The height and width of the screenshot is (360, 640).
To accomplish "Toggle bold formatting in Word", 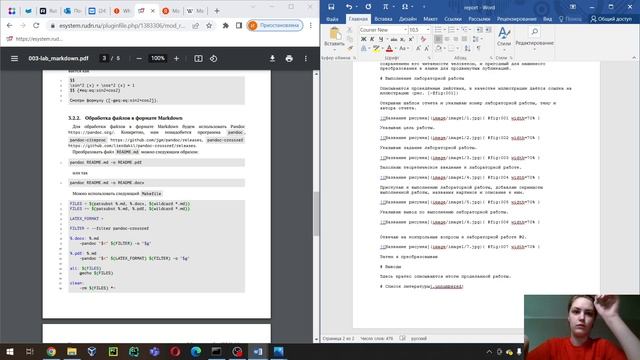I will pos(363,39).
